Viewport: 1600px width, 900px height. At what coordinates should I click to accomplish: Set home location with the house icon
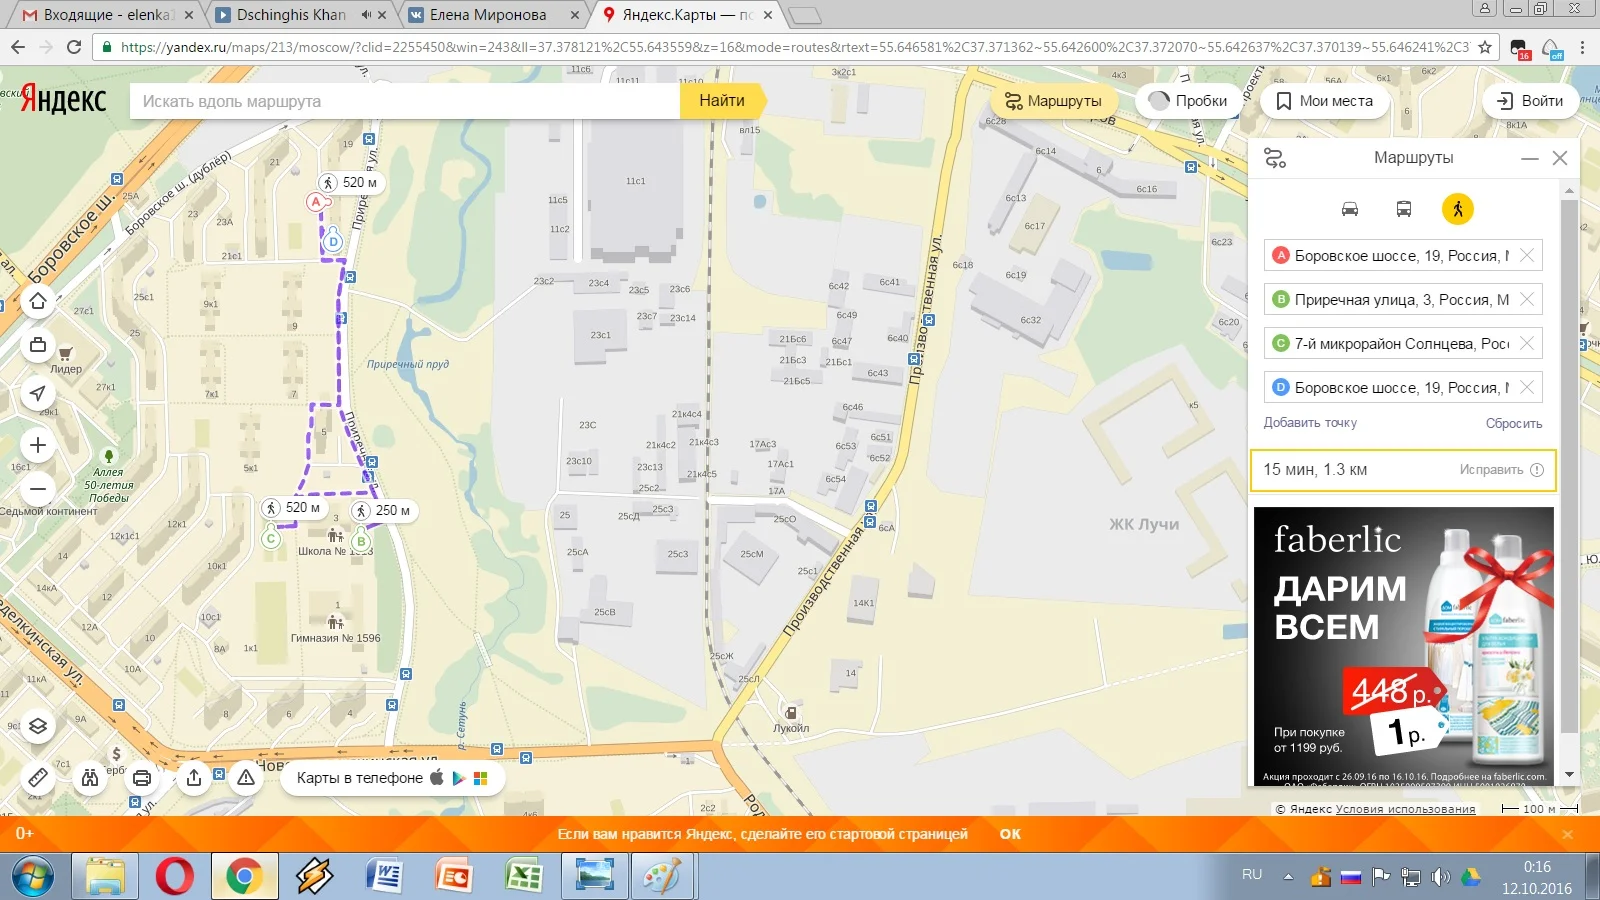point(38,301)
